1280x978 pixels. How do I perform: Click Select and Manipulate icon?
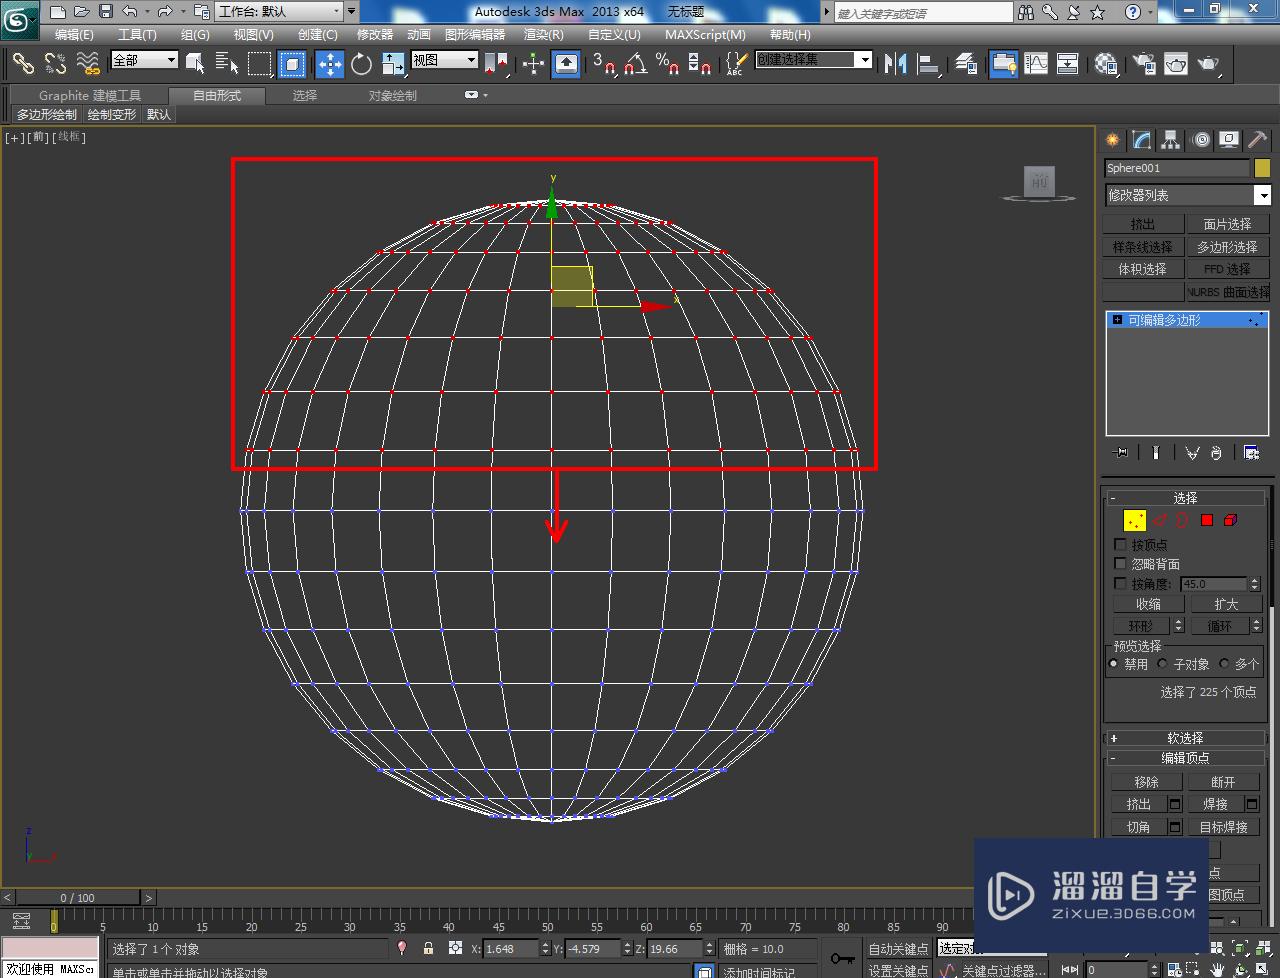point(533,64)
